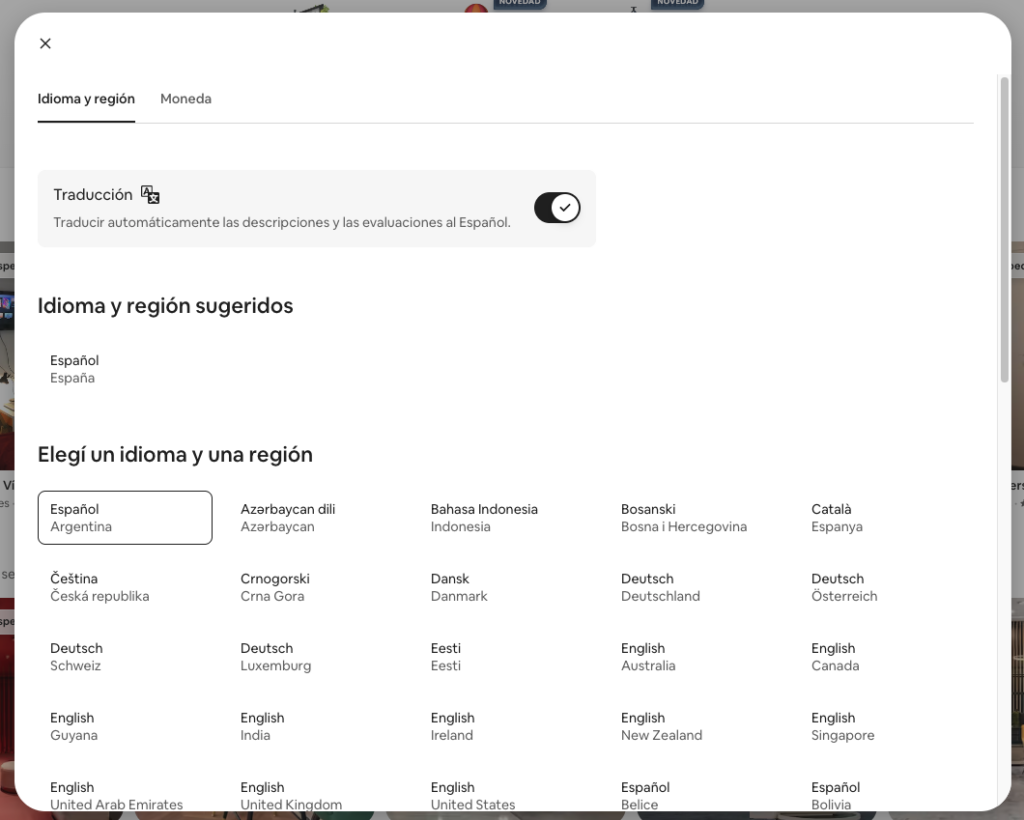The width and height of the screenshot is (1024, 820).
Task: Turn off the automatic translation toggle
Action: tap(557, 208)
